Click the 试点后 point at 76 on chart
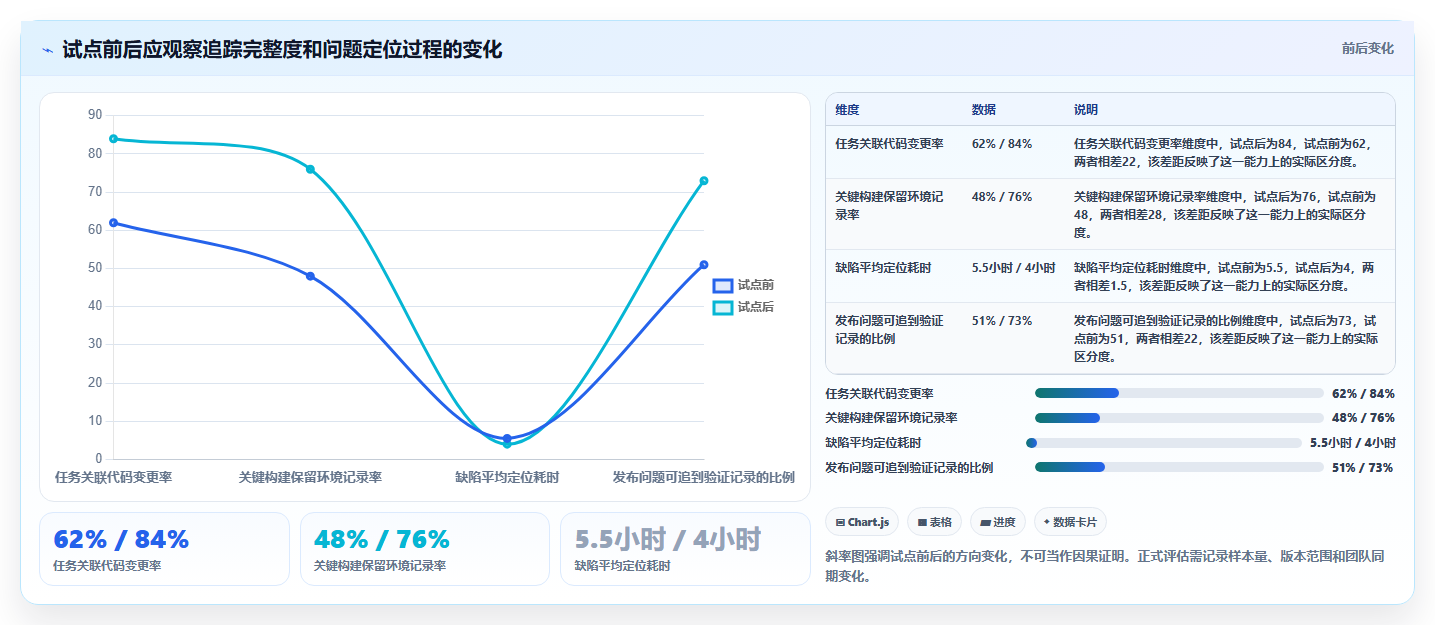This screenshot has height=625, width=1435. [310, 169]
